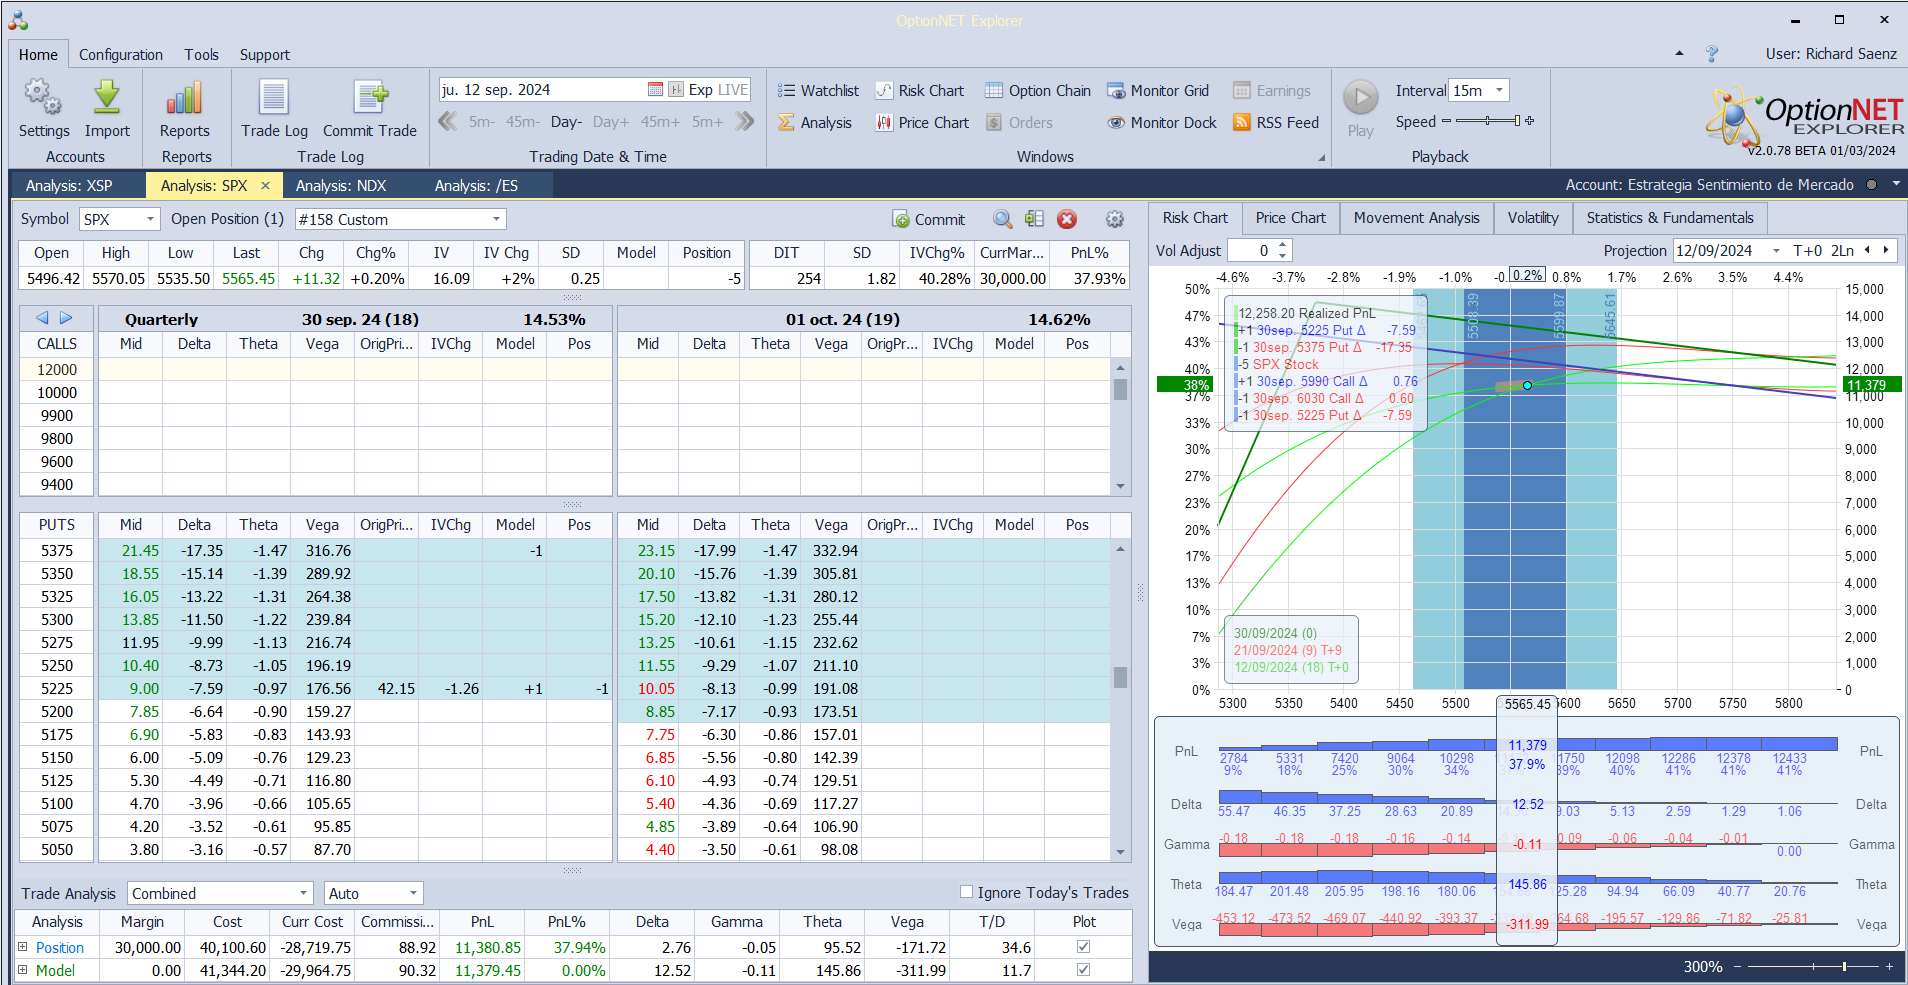Screen dimensions: 1908x985
Task: Step back one day with Day-
Action: tap(565, 122)
